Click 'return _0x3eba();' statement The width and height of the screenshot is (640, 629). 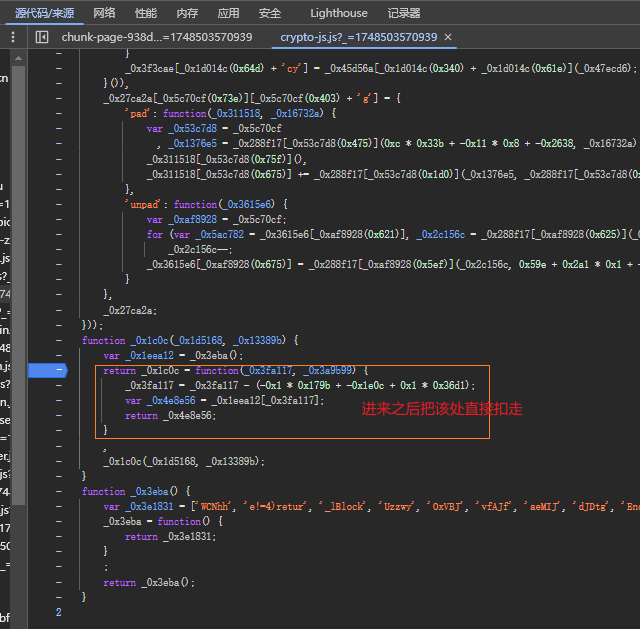[149, 582]
